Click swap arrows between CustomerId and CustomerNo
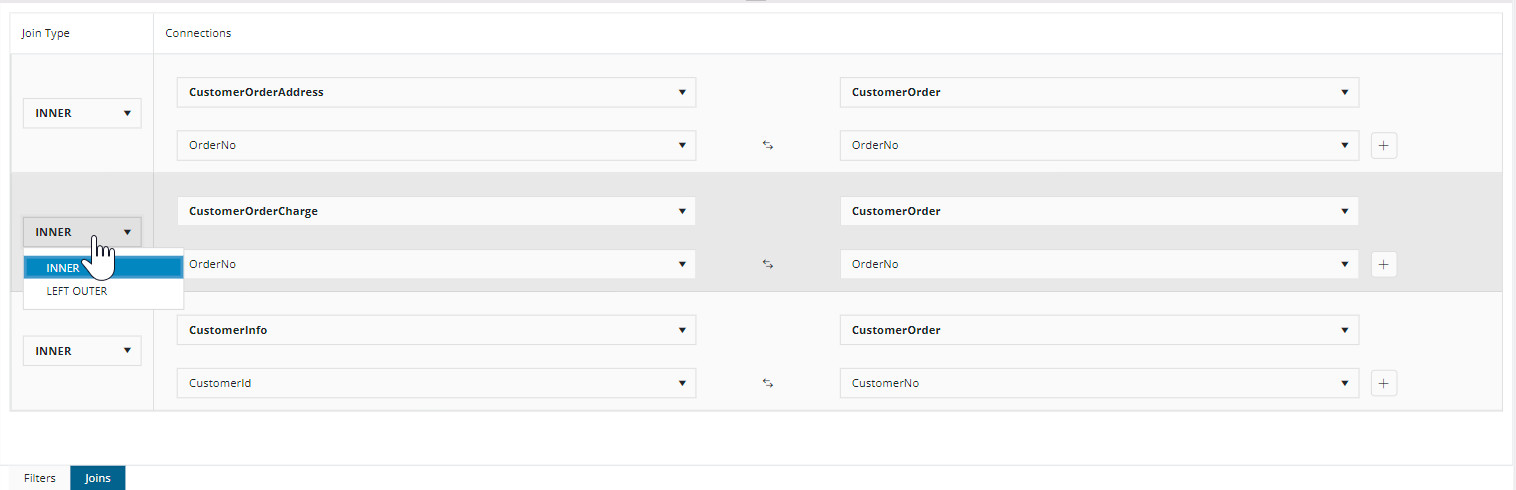Viewport: 1516px width, 490px height. pyautogui.click(x=768, y=384)
